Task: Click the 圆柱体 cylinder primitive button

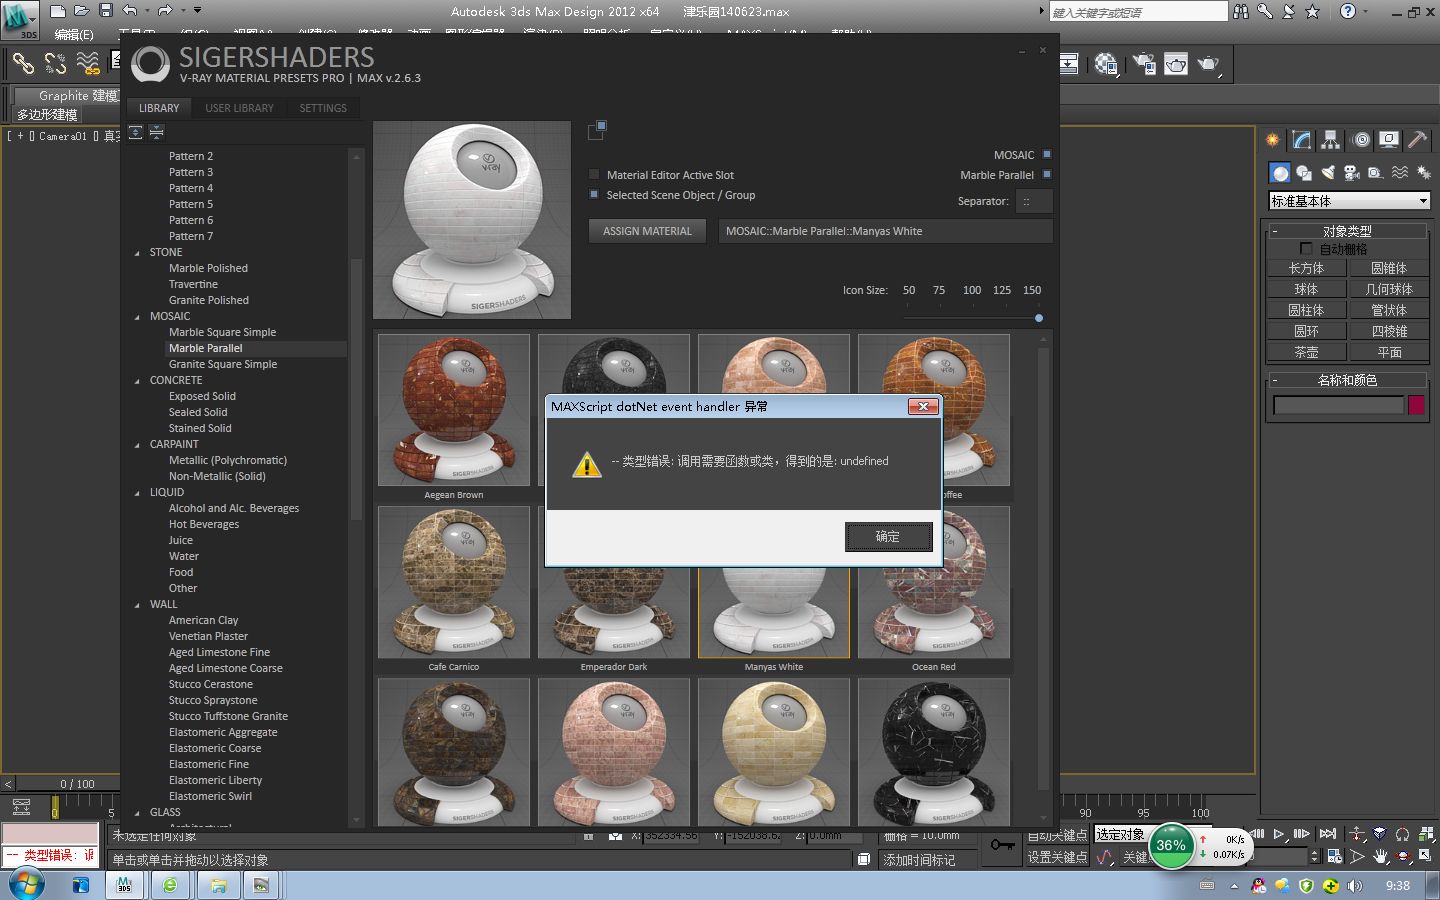Action: pos(1306,310)
